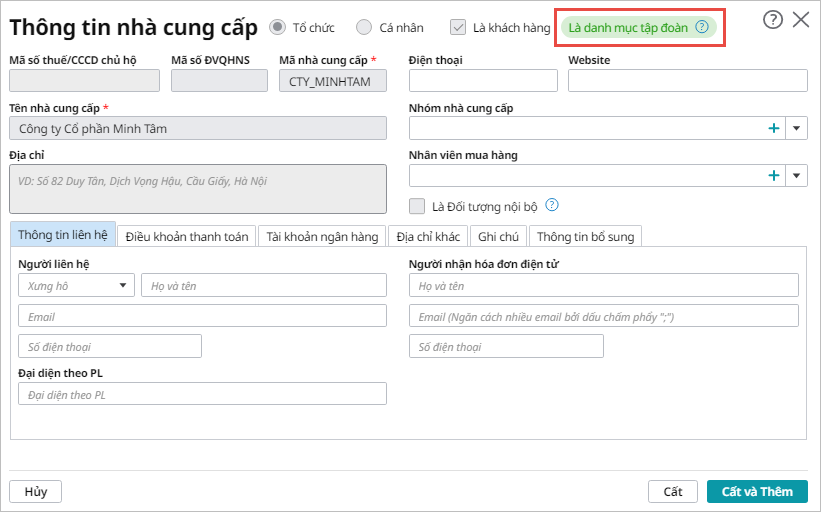The width and height of the screenshot is (821, 512).
Task: Go to the Ghi chú tab
Action: point(498,236)
